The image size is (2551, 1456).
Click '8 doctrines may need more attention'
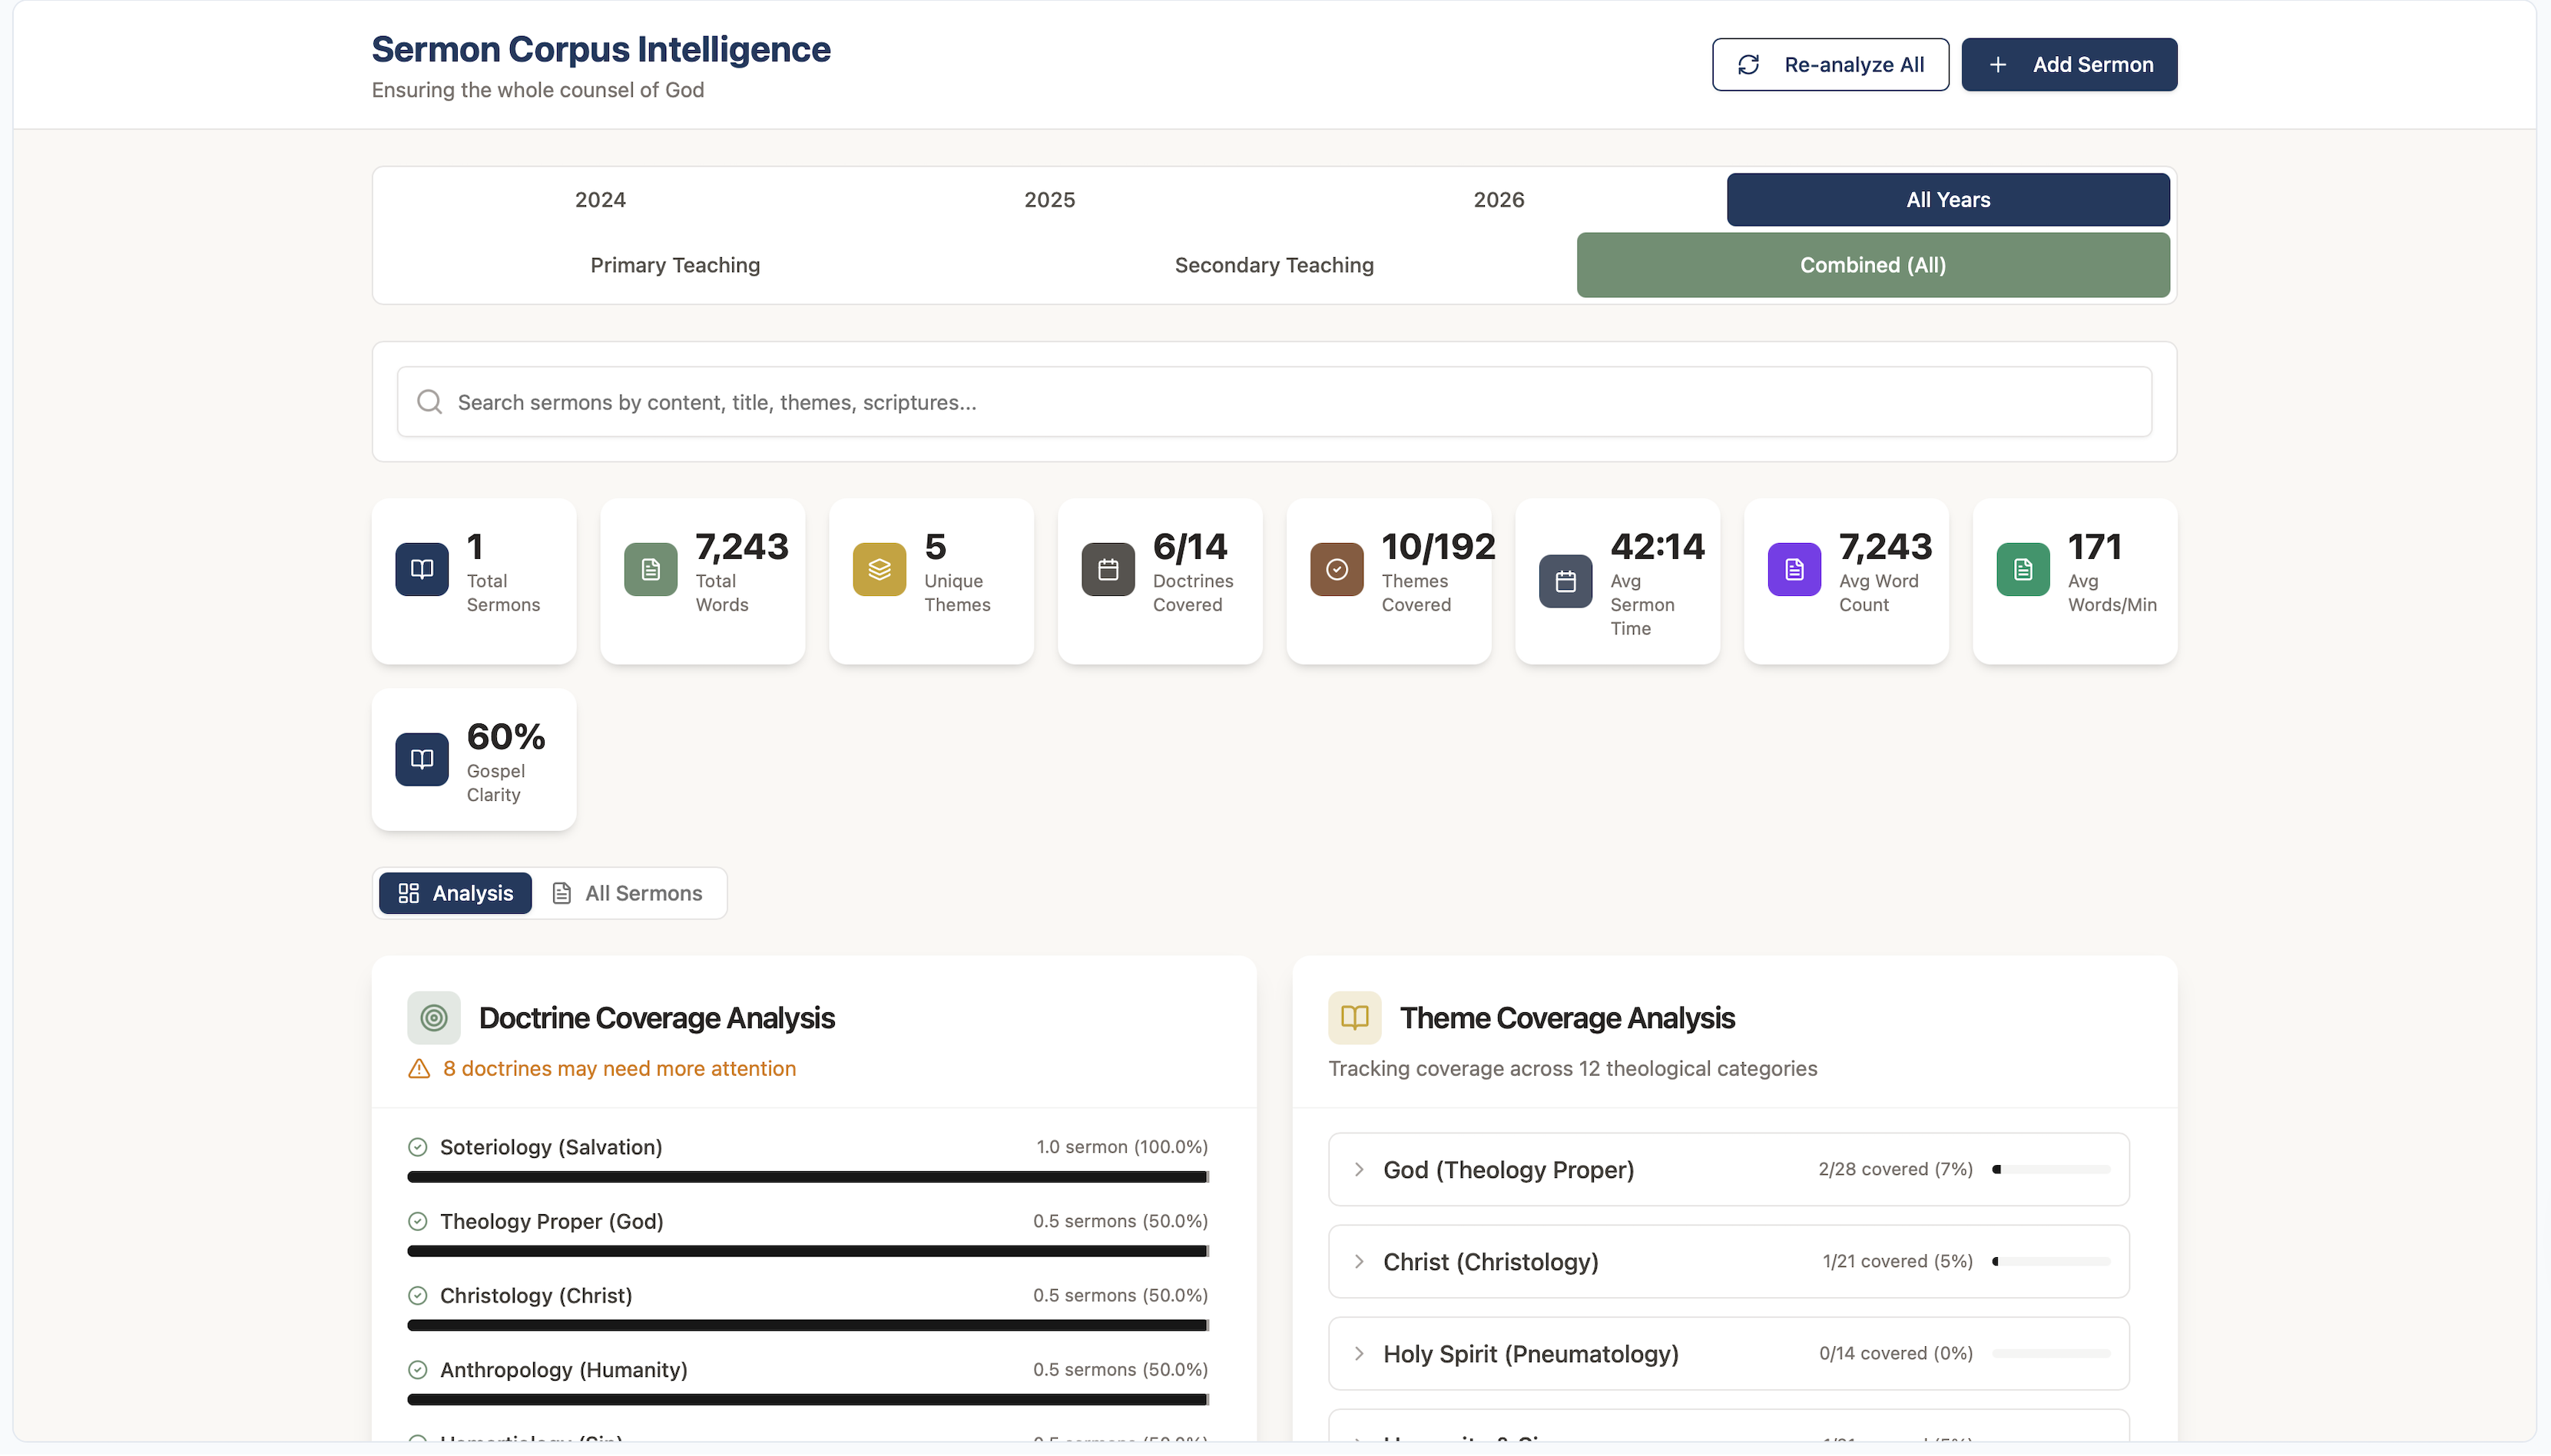619,1069
